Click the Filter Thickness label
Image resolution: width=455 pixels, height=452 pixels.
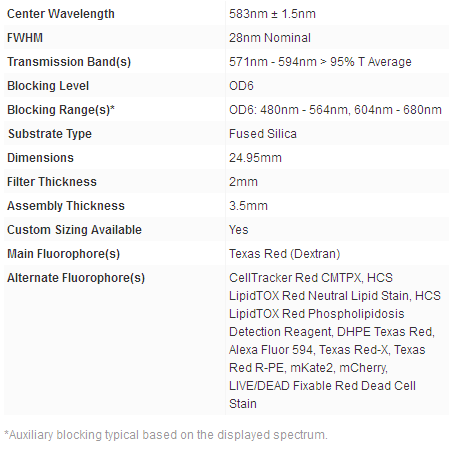[52, 182]
